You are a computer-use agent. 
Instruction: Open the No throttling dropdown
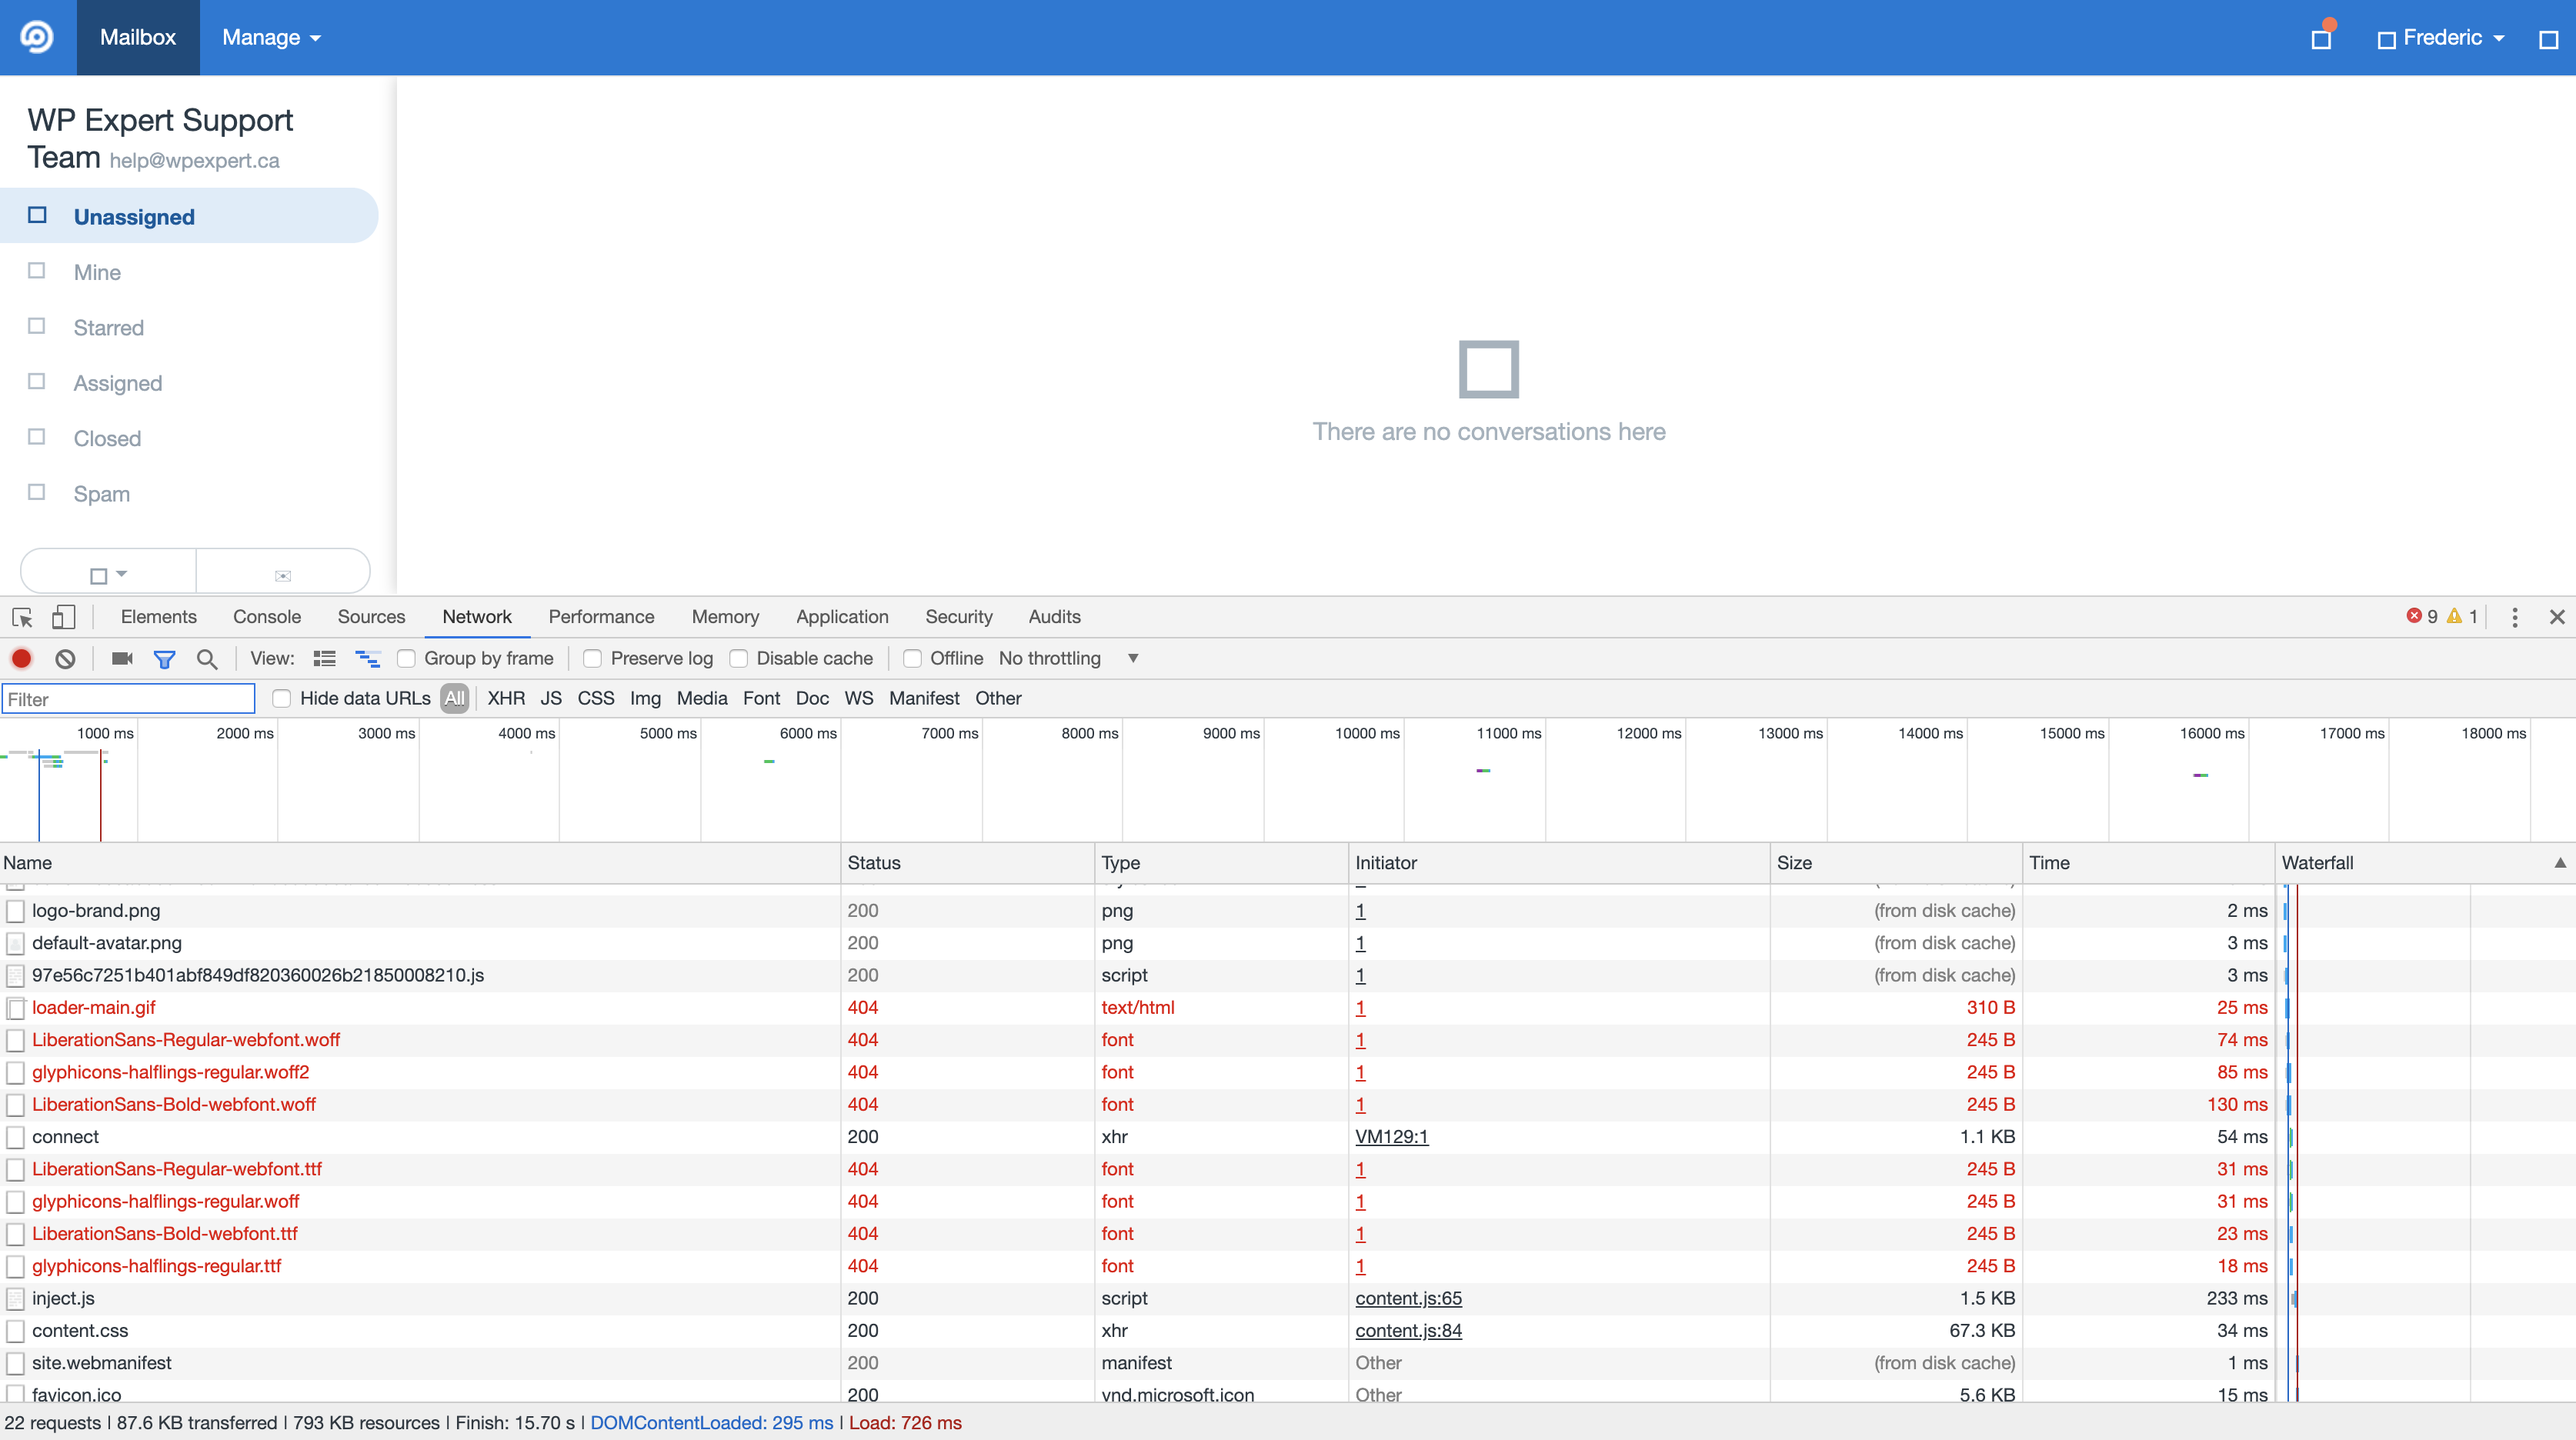pyautogui.click(x=1069, y=658)
